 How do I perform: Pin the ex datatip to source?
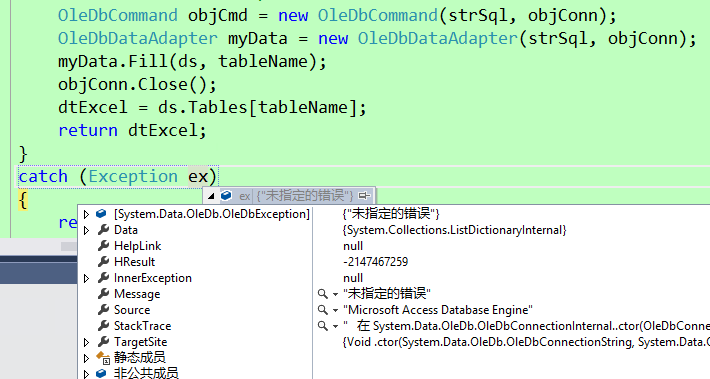coord(364,196)
